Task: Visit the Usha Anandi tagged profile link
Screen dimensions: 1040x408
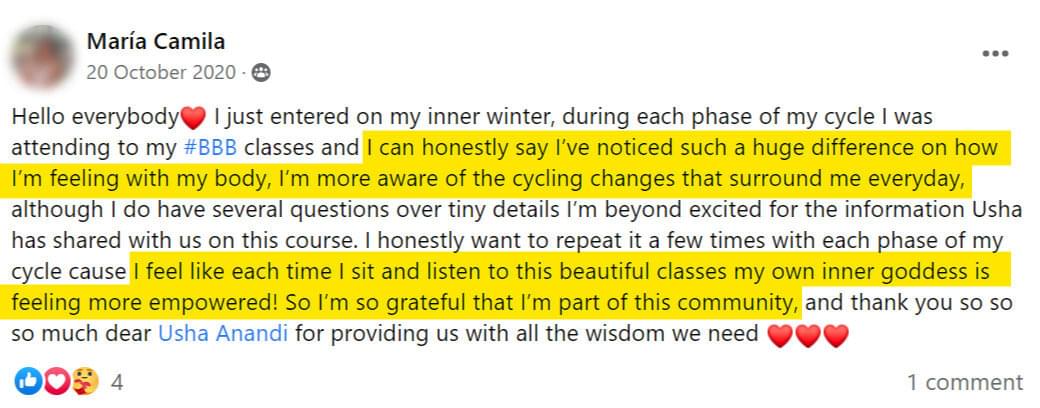Action: (223, 332)
